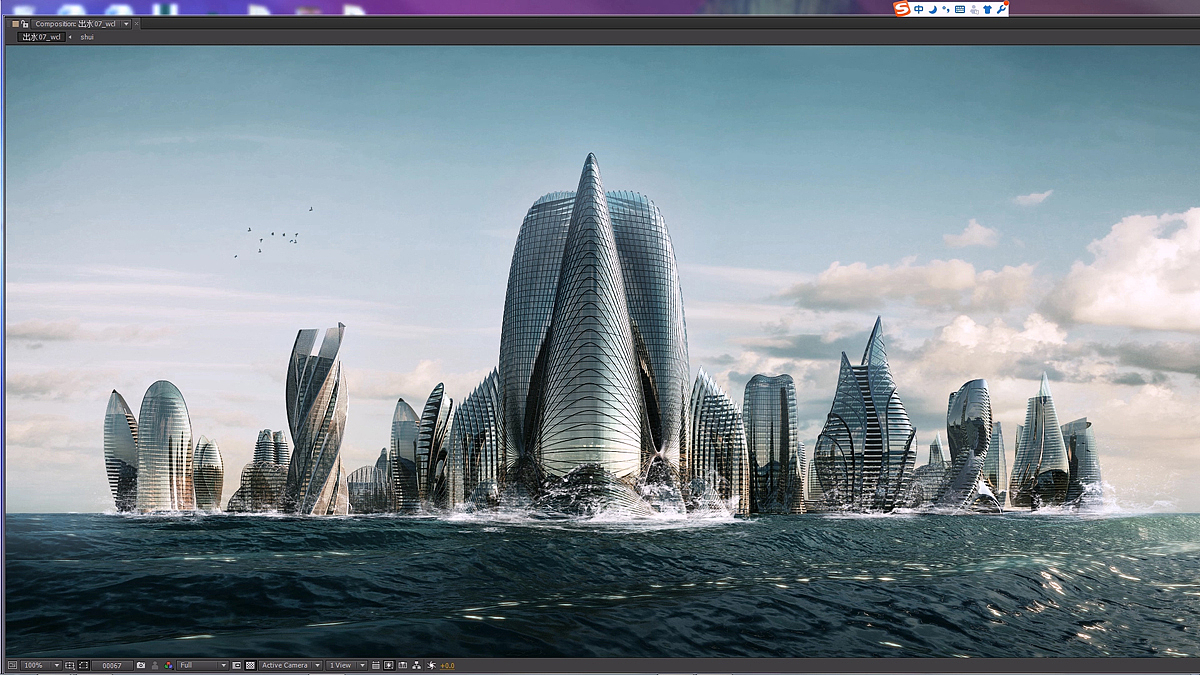
Task: Toggle the fast previews icon
Action: [388, 665]
